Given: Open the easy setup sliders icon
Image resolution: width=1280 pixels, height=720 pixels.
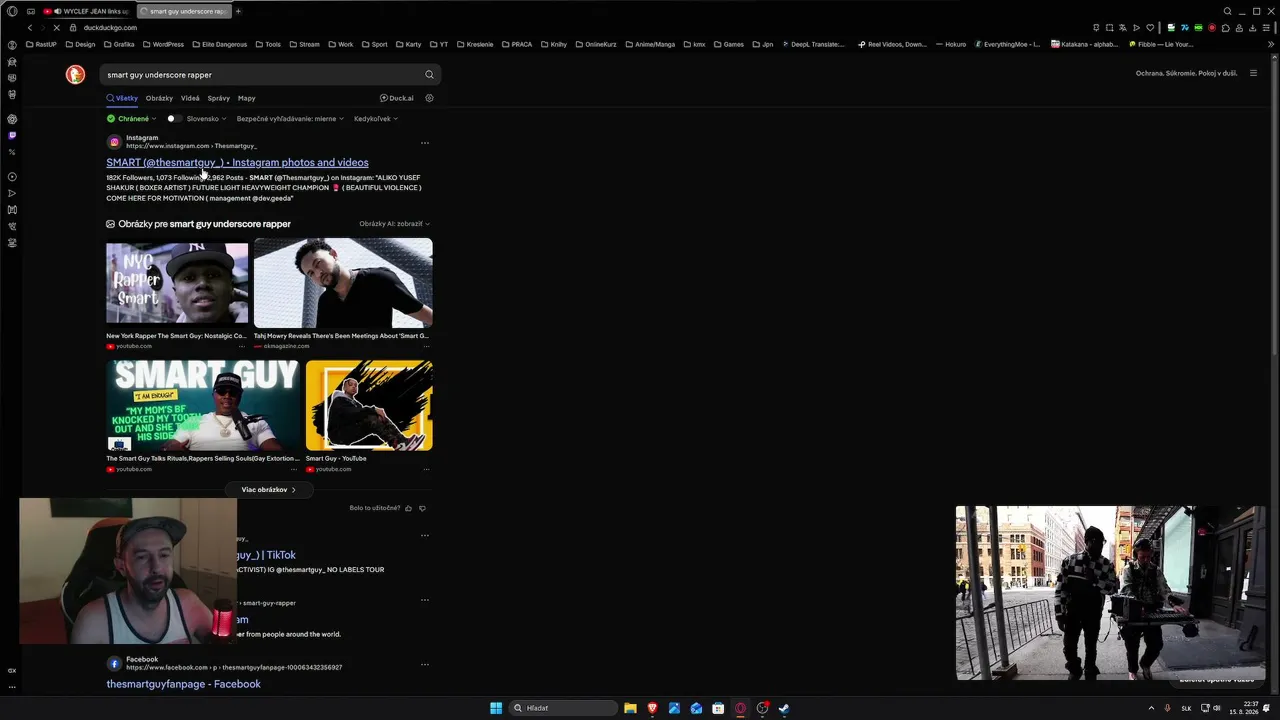Looking at the screenshot, I should (1266, 28).
